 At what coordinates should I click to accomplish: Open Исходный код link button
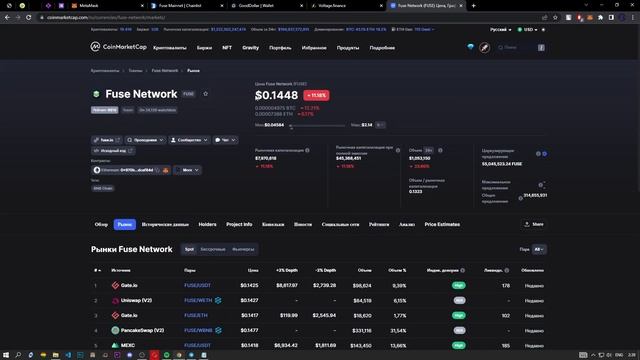pyautogui.click(x=113, y=151)
